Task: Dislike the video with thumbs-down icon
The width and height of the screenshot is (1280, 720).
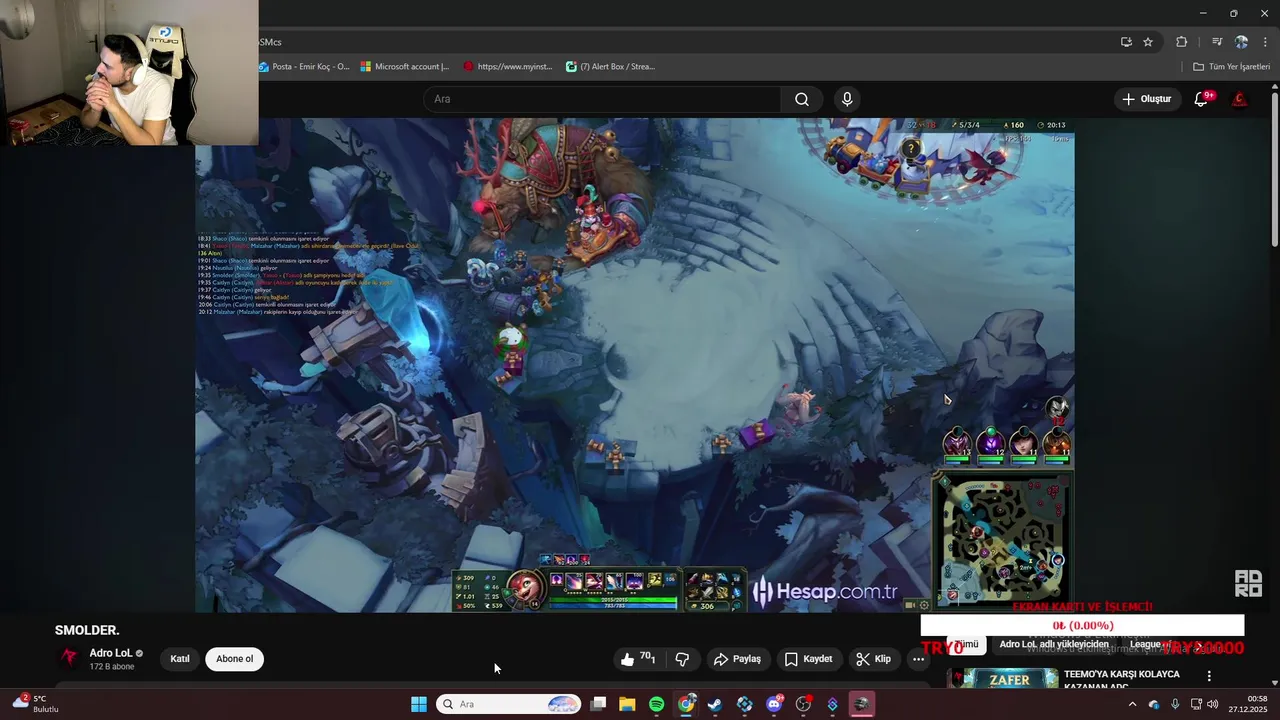Action: pos(682,659)
